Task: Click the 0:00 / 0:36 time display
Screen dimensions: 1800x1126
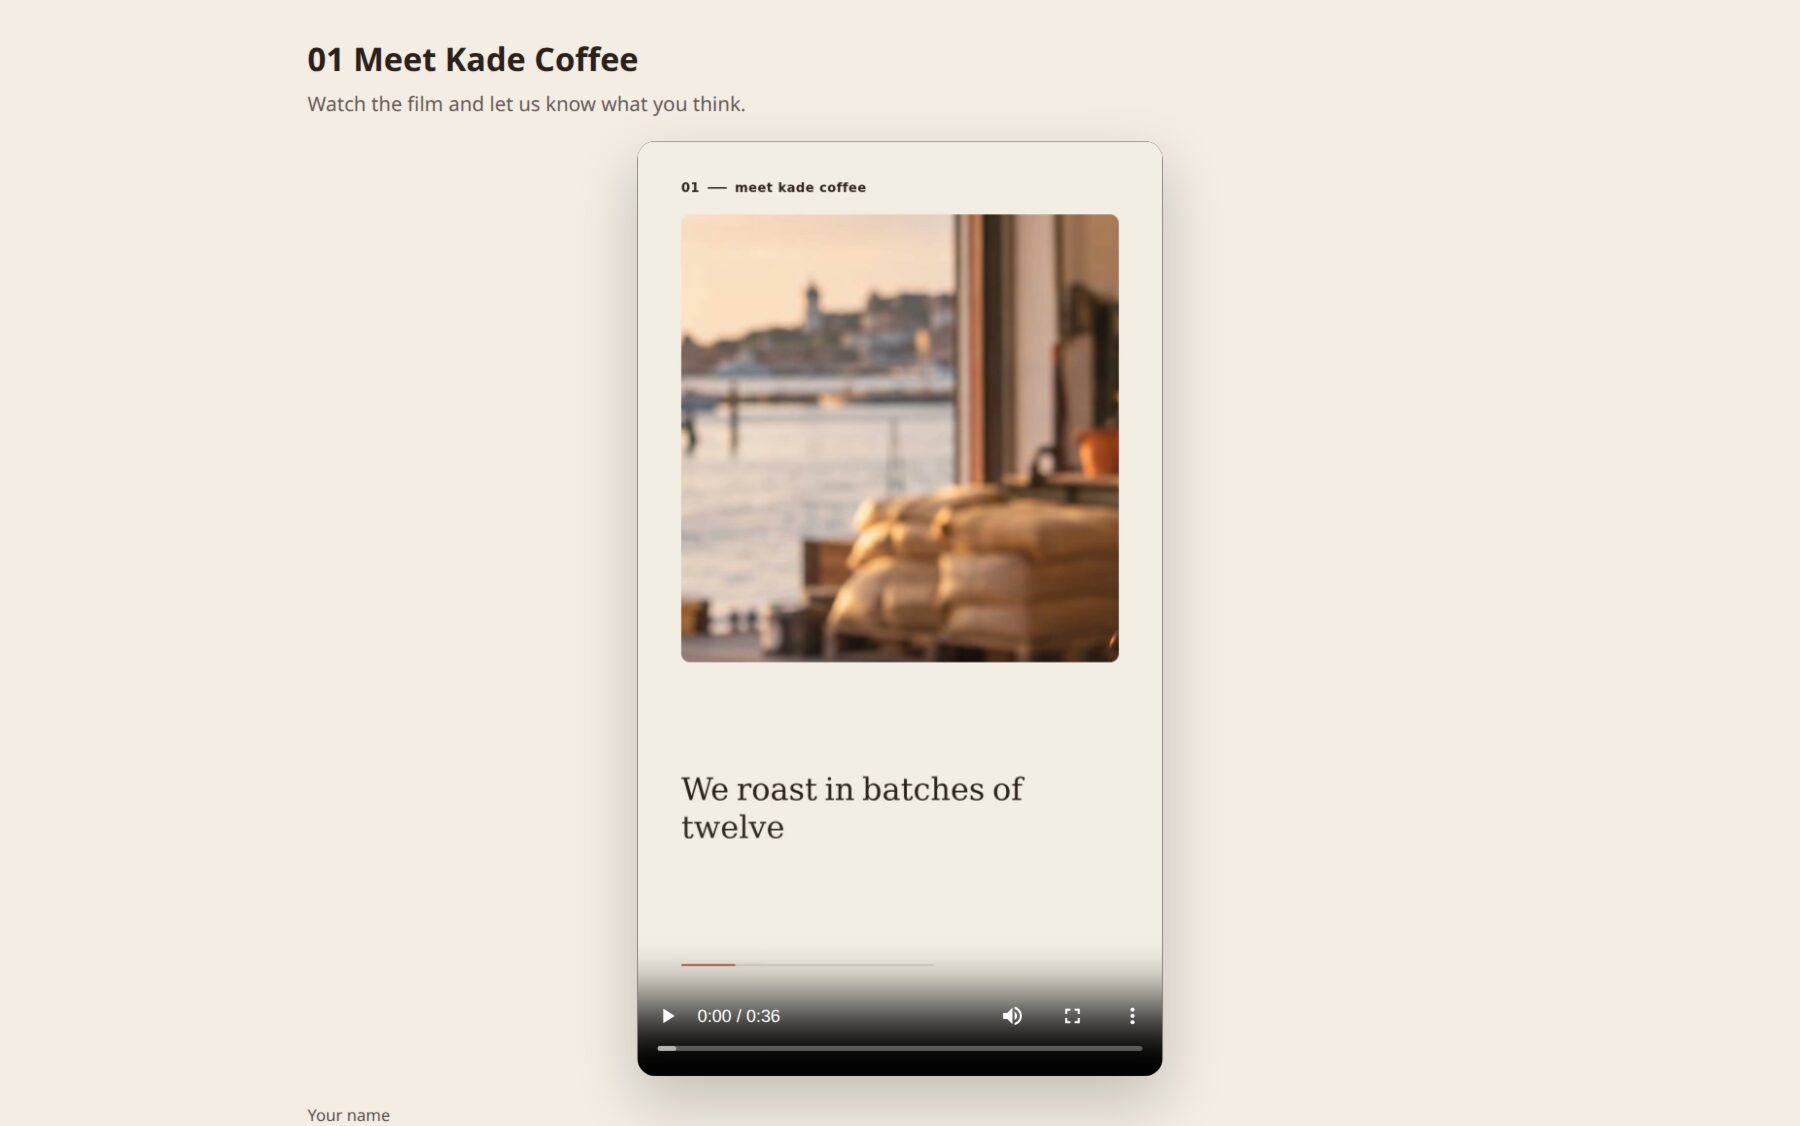Action: point(738,1016)
